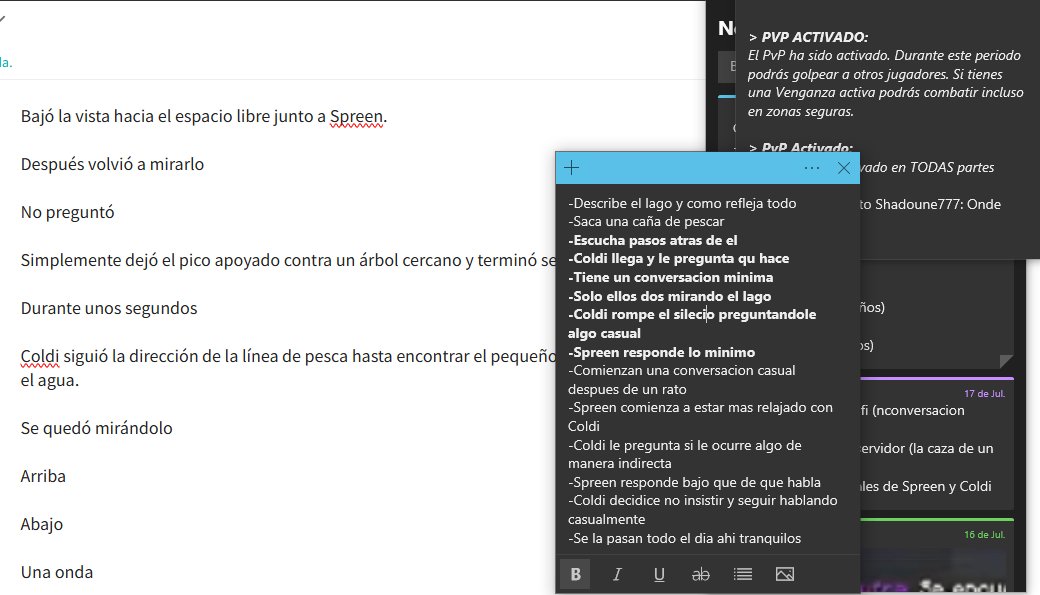
Task: Click the line '-Solo ellos dos mirando el lago'
Action: pyautogui.click(x=669, y=296)
